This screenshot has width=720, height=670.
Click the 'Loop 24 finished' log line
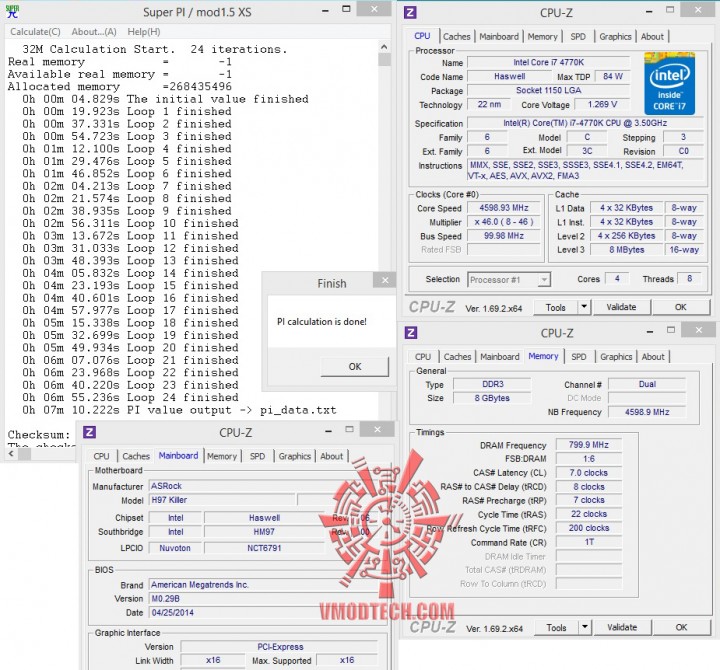pos(130,397)
